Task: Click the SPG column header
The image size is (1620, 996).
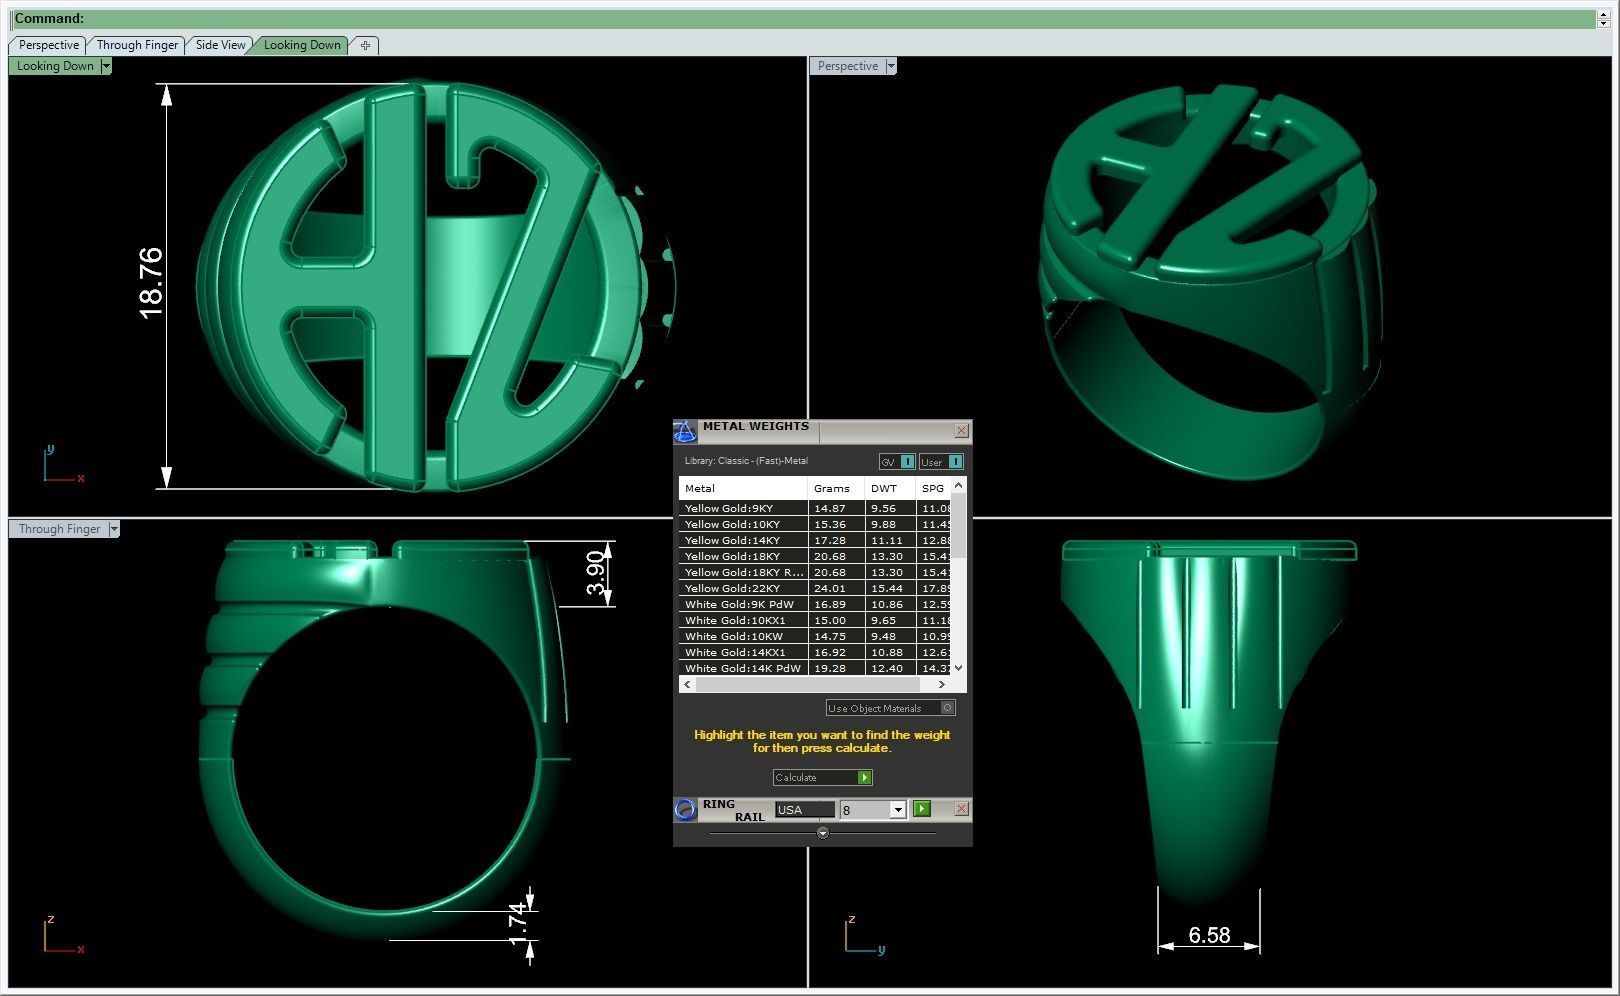Action: tap(933, 488)
